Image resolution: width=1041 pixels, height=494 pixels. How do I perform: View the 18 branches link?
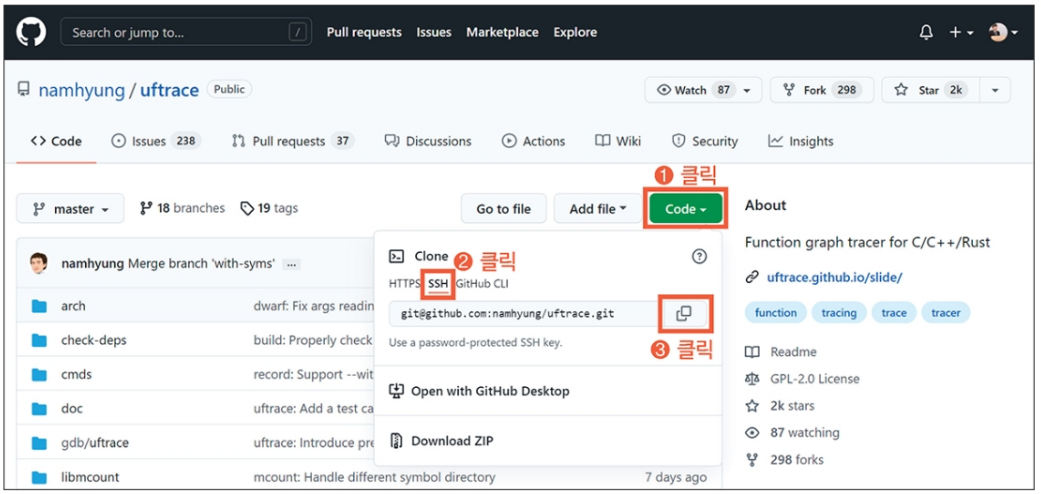[182, 208]
